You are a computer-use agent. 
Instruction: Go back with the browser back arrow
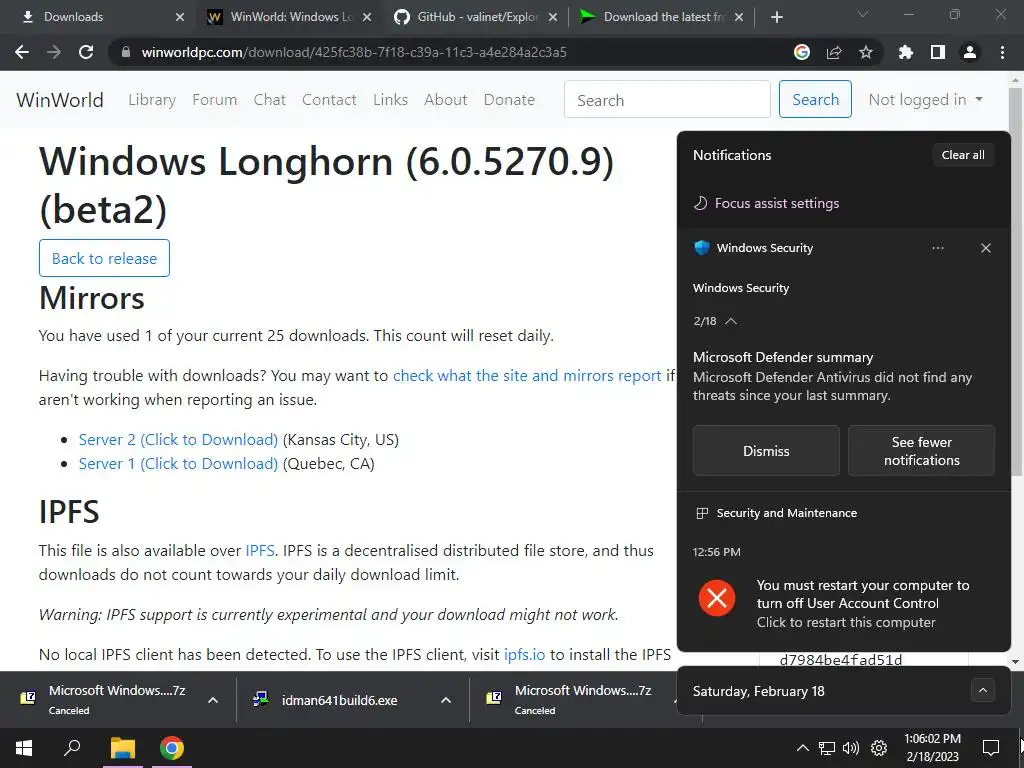click(x=22, y=52)
